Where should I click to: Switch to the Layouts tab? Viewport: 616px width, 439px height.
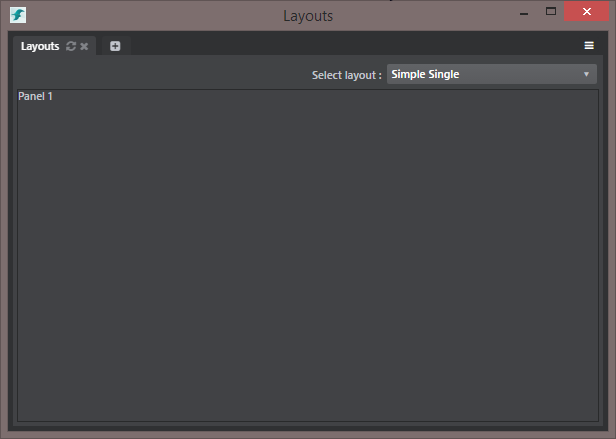pyautogui.click(x=40, y=46)
